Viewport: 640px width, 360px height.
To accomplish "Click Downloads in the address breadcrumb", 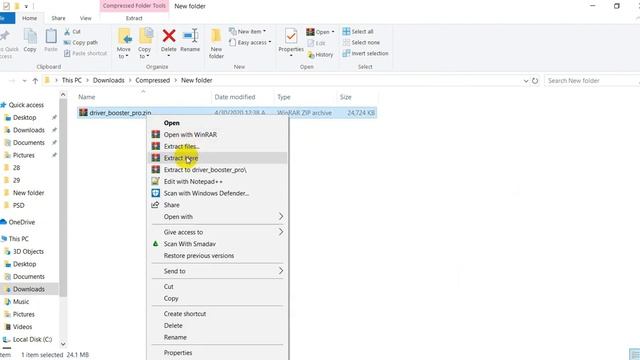I will click(x=109, y=80).
